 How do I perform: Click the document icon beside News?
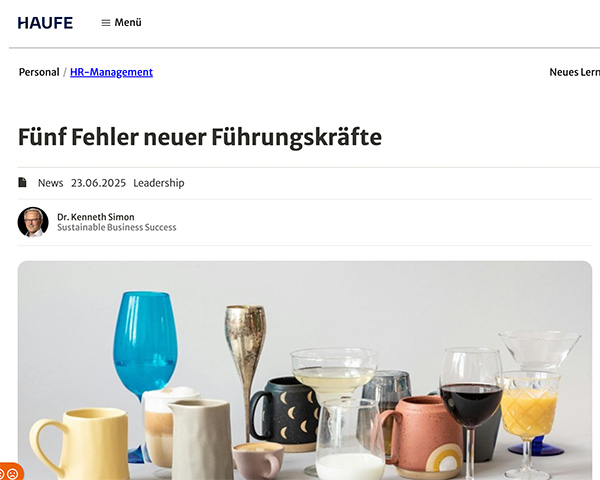tap(23, 183)
